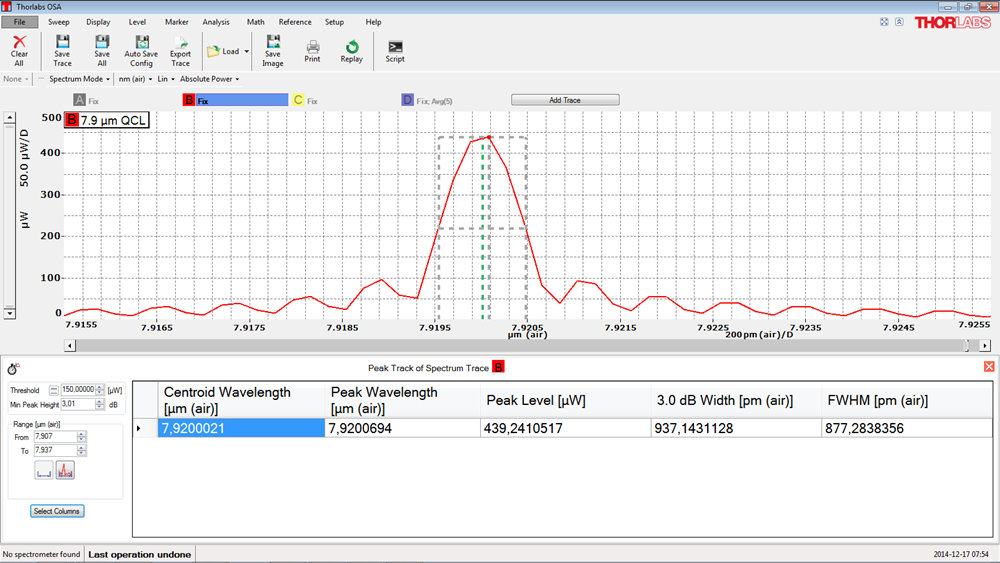
Task: Click horizontal scrollbar right arrow
Action: coord(985,346)
